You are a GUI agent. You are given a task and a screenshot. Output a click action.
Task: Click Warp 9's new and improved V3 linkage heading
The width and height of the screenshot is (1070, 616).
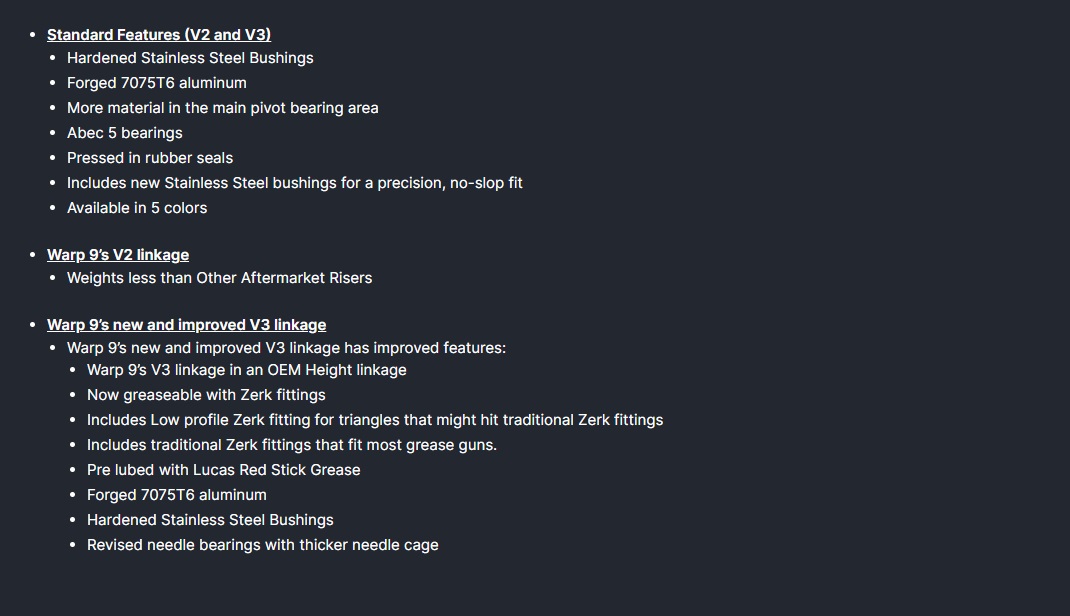pos(186,325)
